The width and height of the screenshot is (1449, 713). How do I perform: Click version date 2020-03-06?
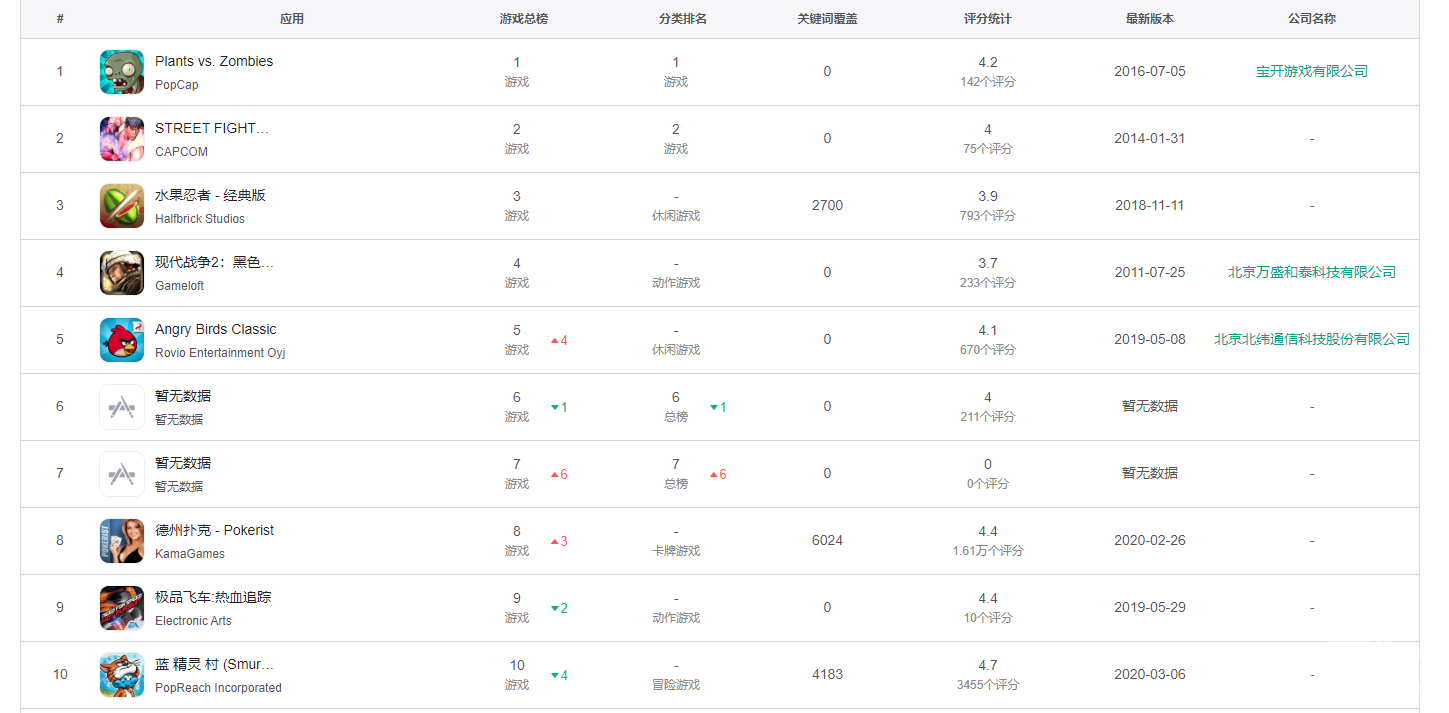coord(1150,674)
